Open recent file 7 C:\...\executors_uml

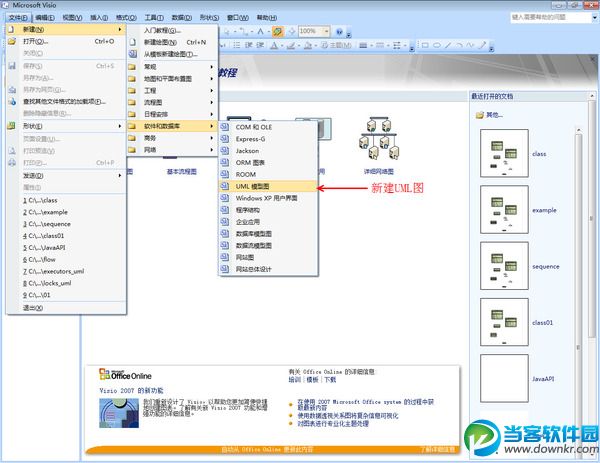[66, 271]
